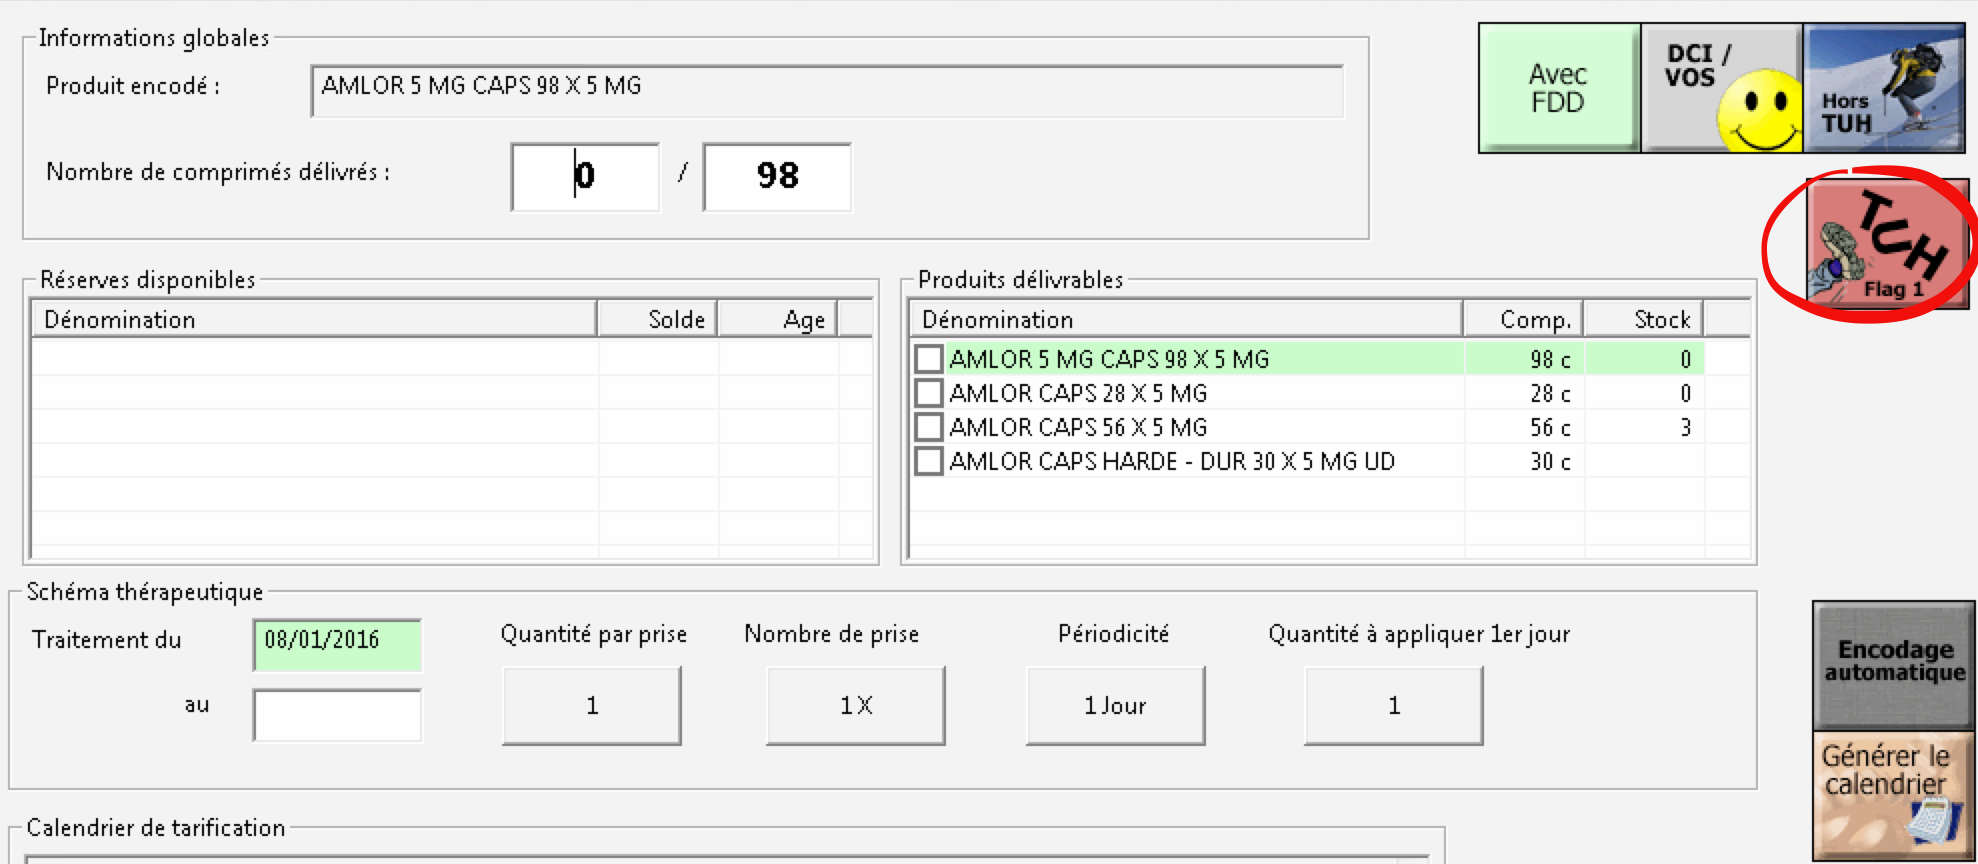Select the AMLOR 5 MG CAPS 98 X 5 MG row name
This screenshot has width=1978, height=864.
(x=1109, y=359)
